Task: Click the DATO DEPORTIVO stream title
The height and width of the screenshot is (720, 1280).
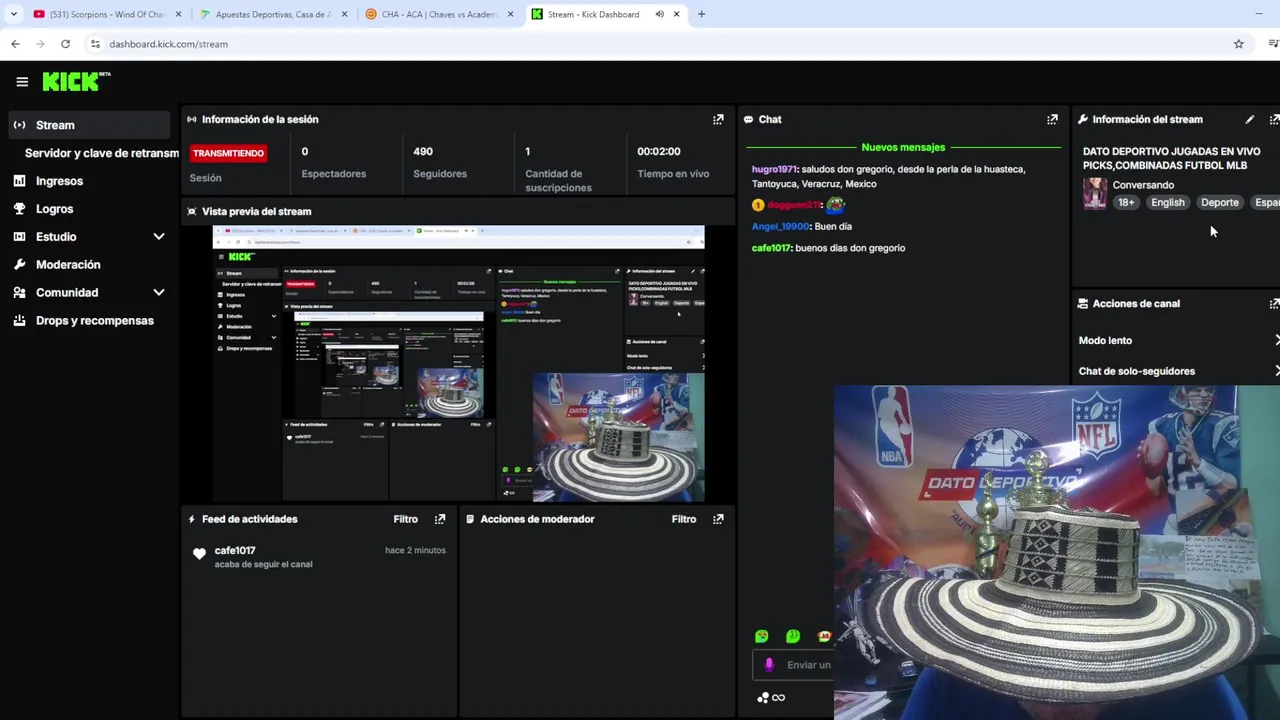Action: 1171,158
